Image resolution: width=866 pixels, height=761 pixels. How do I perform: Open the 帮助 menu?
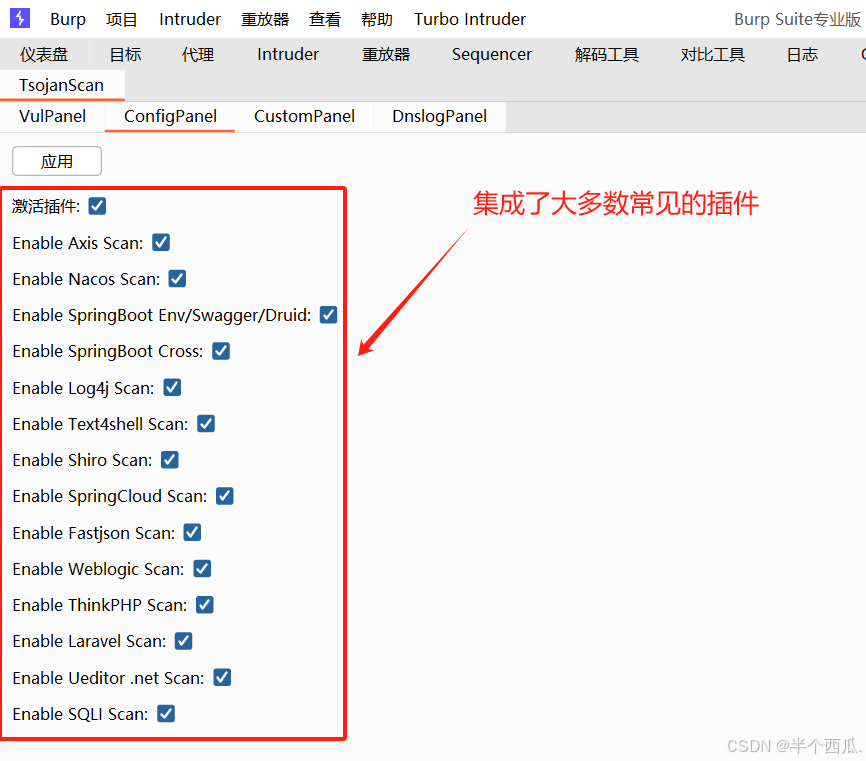[x=377, y=19]
